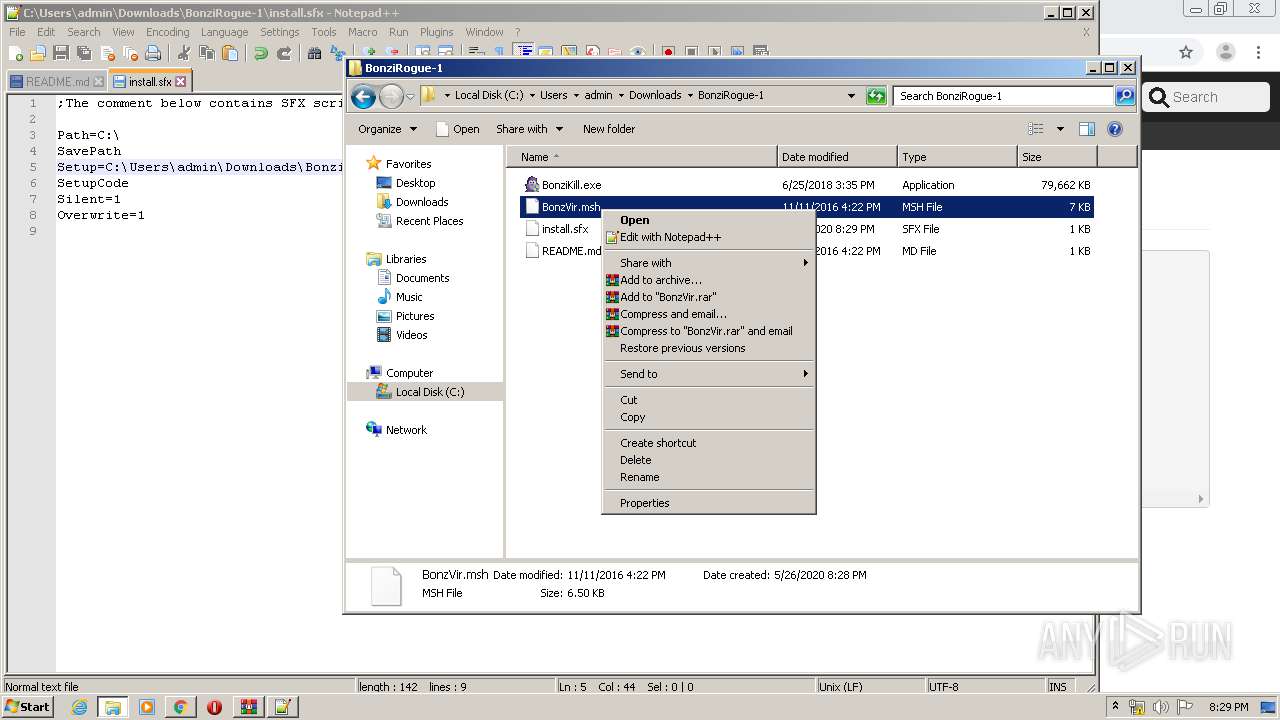Click Open file icon in Notepad++ toolbar
The image size is (1280, 720).
pos(38,53)
